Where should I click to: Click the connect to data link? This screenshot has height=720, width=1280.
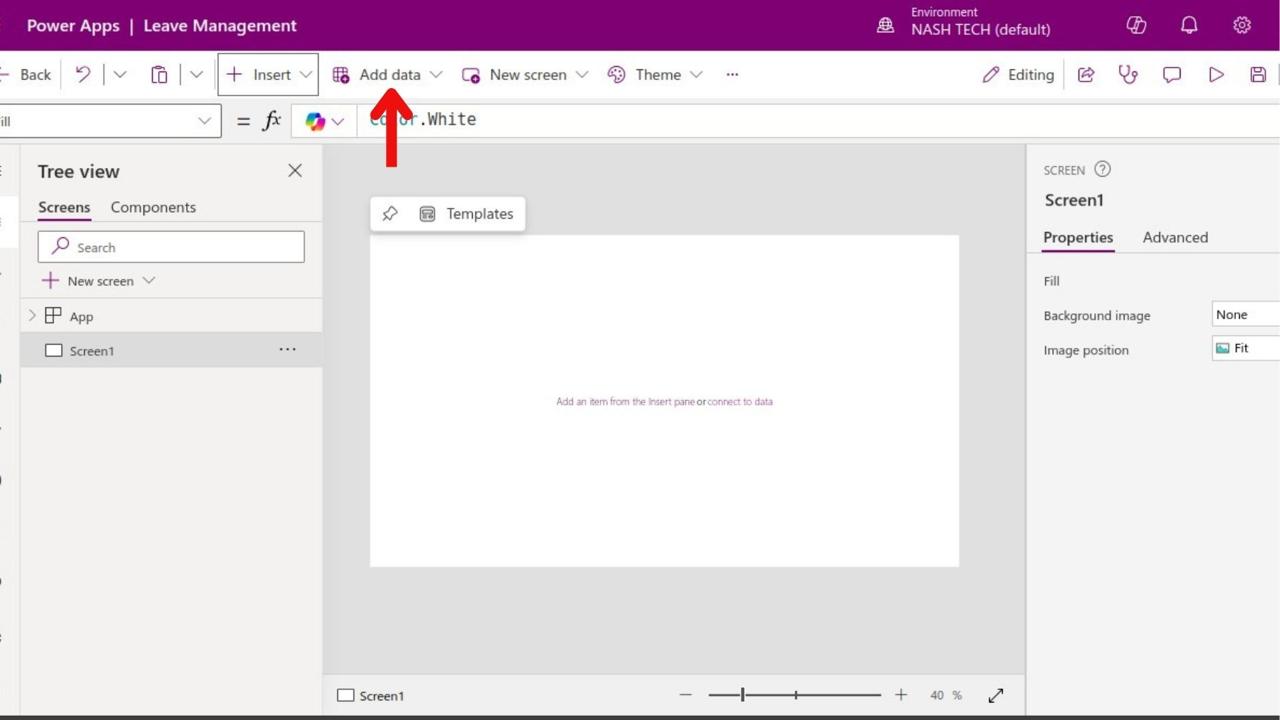coord(740,402)
